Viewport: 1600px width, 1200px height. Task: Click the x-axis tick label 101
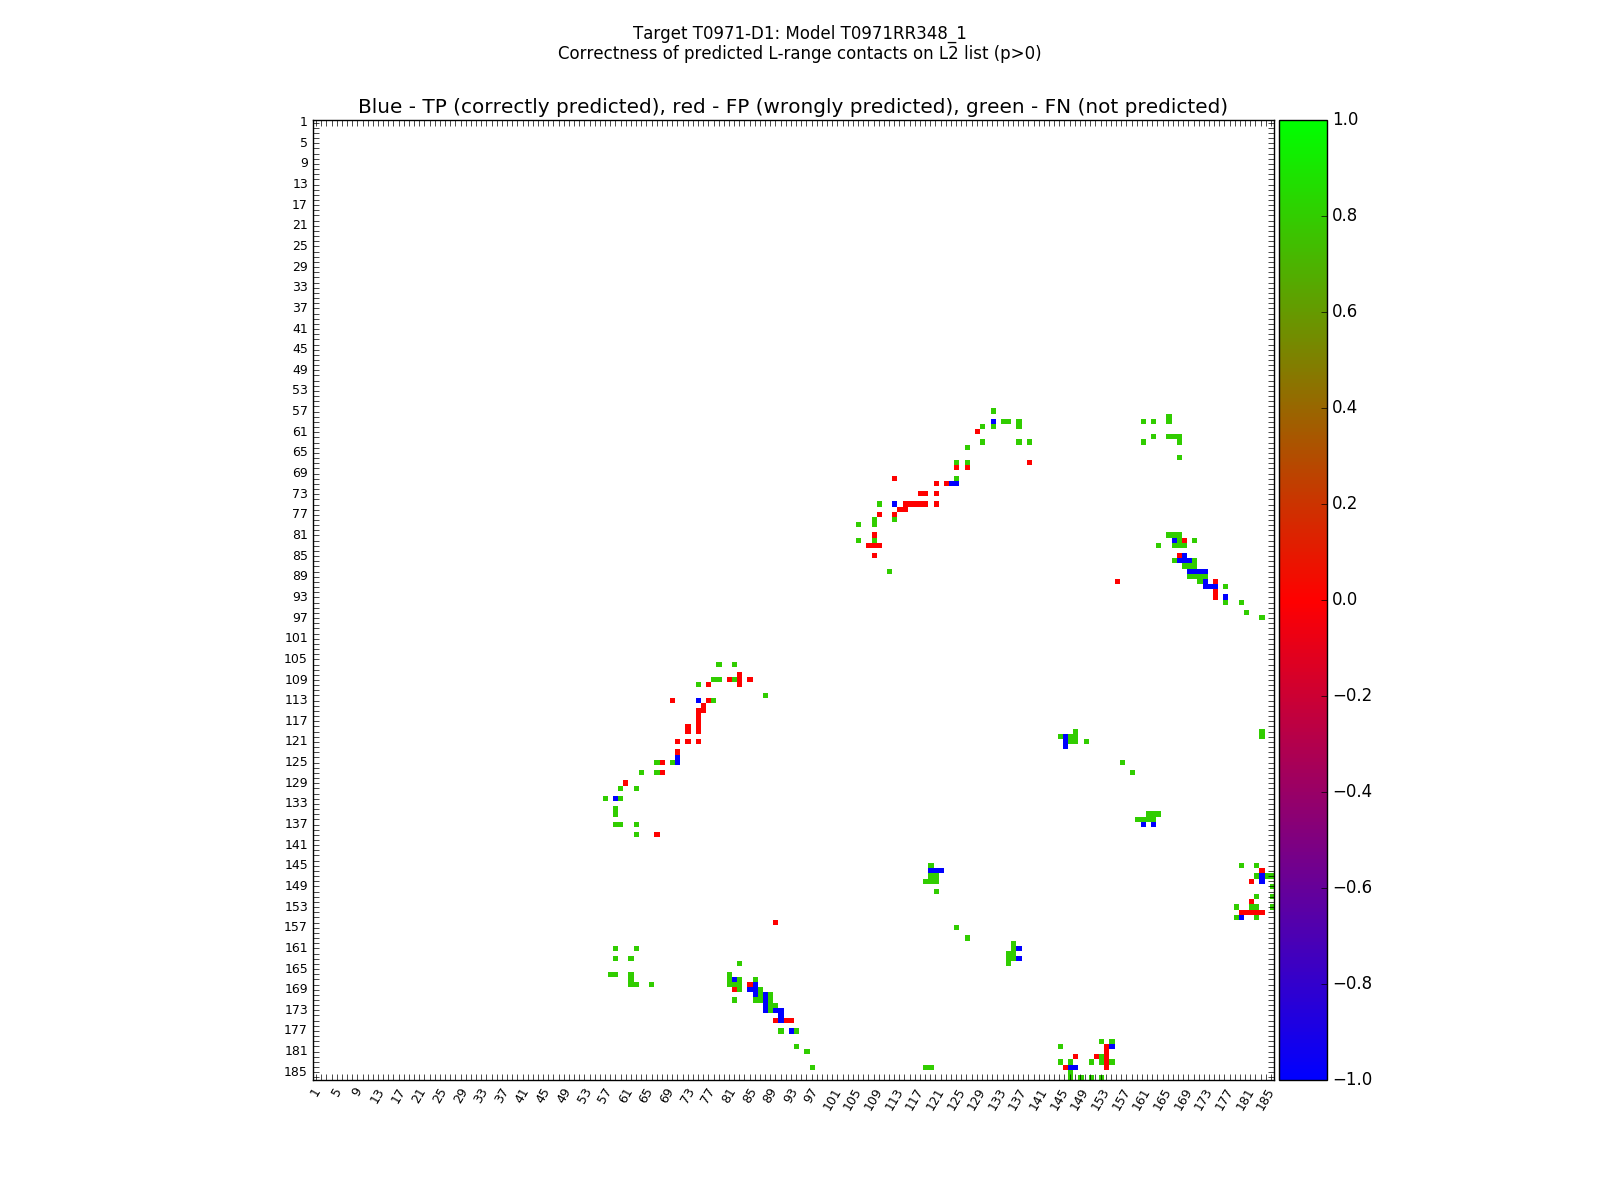click(x=831, y=1099)
